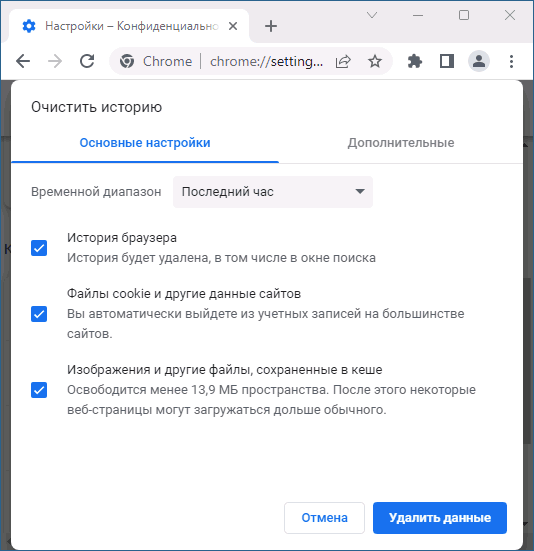Open the tab search chevron
This screenshot has width=534, height=551.
[372, 15]
